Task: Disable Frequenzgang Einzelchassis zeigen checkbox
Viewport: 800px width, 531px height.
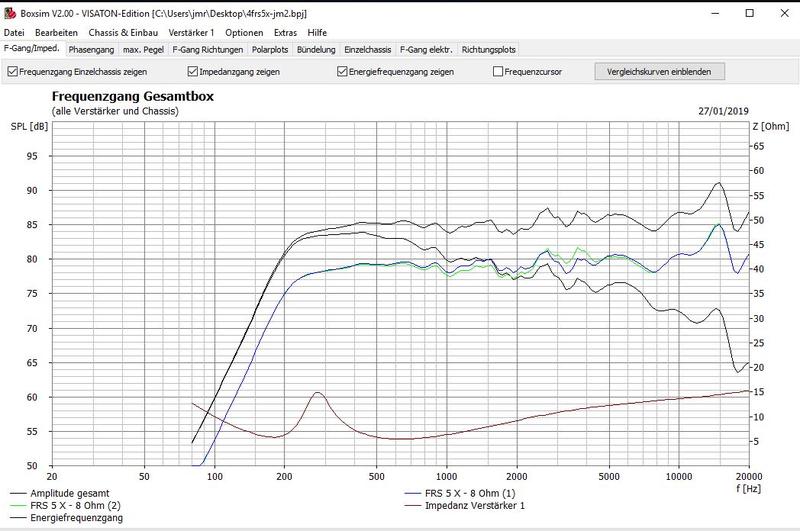Action: (x=12, y=72)
